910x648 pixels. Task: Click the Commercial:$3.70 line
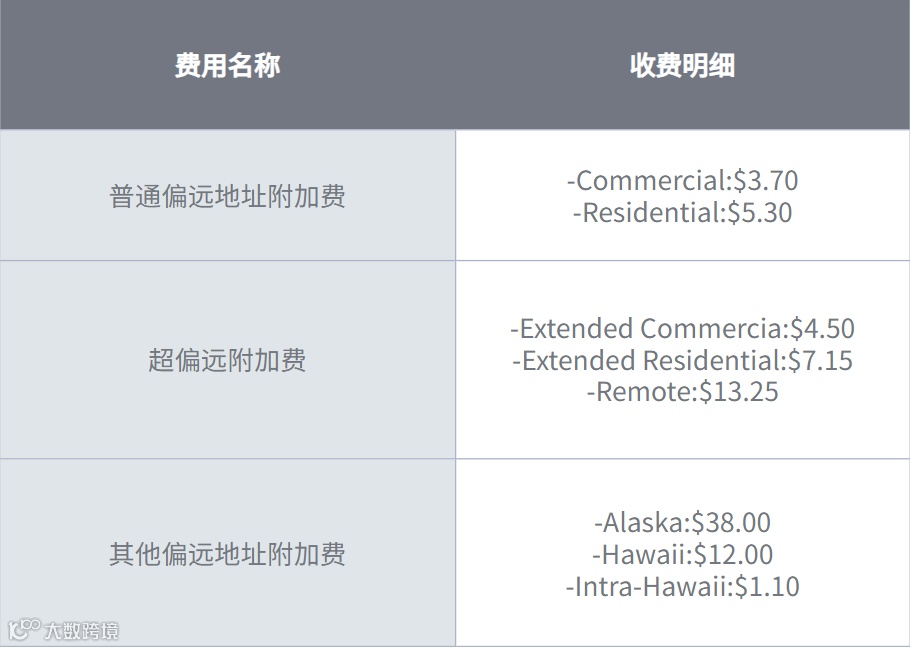click(x=682, y=180)
